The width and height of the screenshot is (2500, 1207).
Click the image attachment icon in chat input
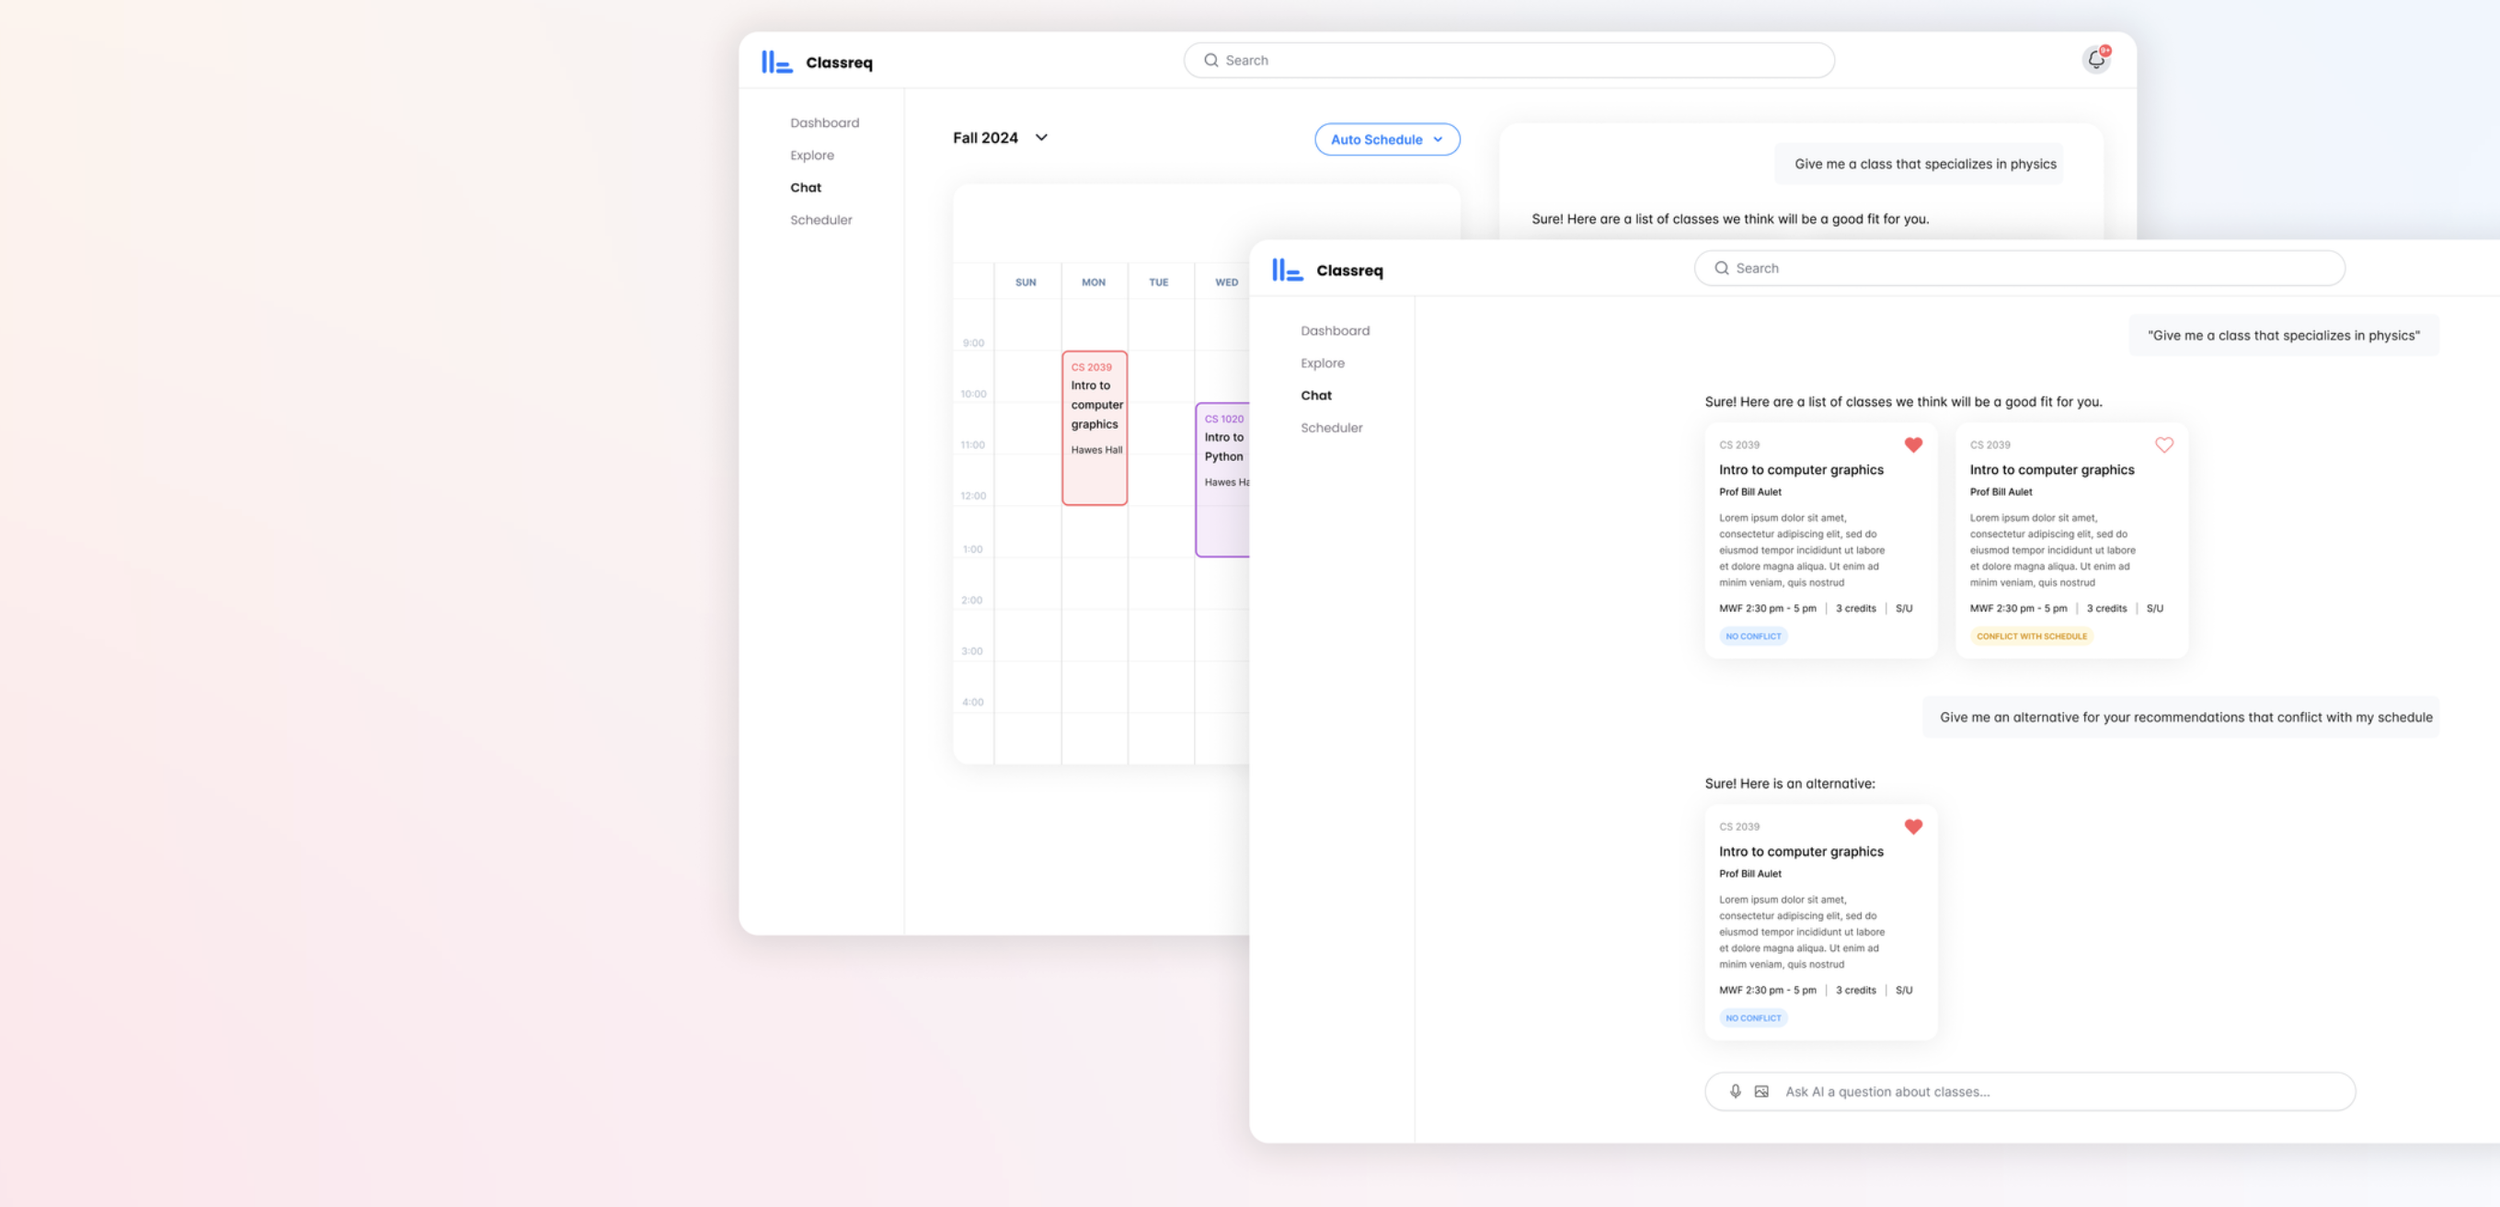click(1761, 1091)
